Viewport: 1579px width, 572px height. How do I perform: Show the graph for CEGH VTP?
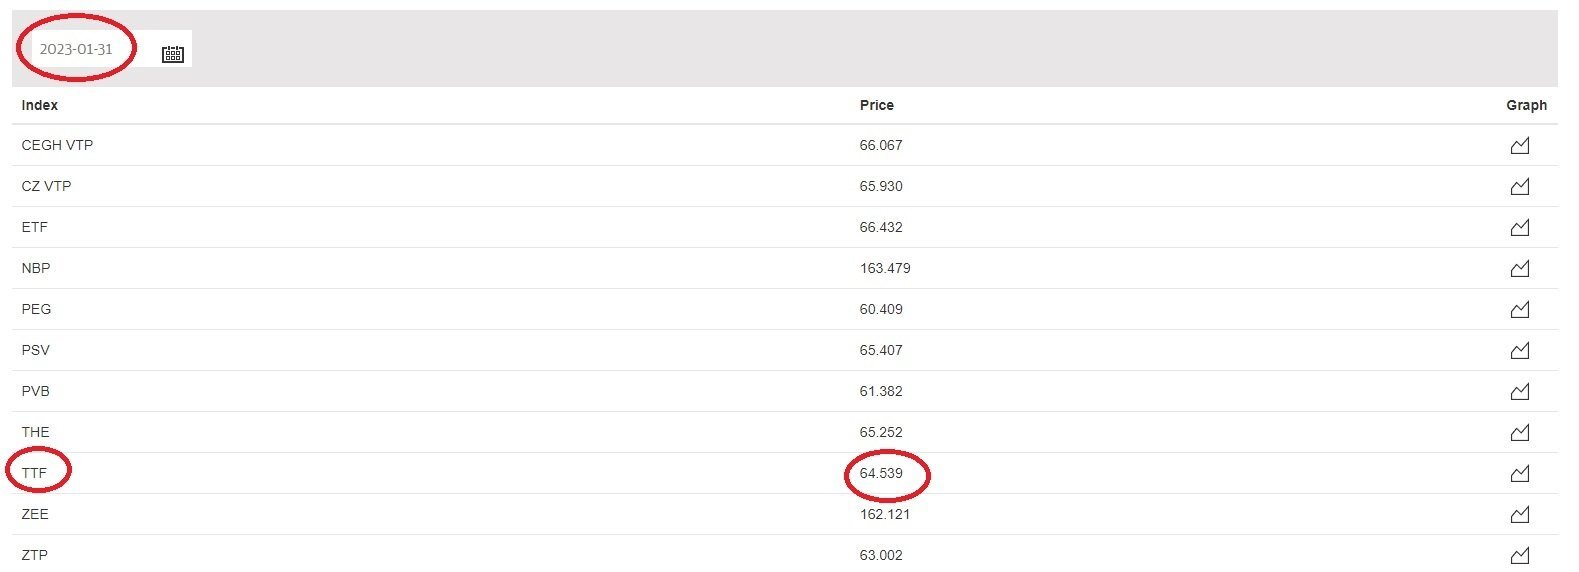tap(1520, 146)
